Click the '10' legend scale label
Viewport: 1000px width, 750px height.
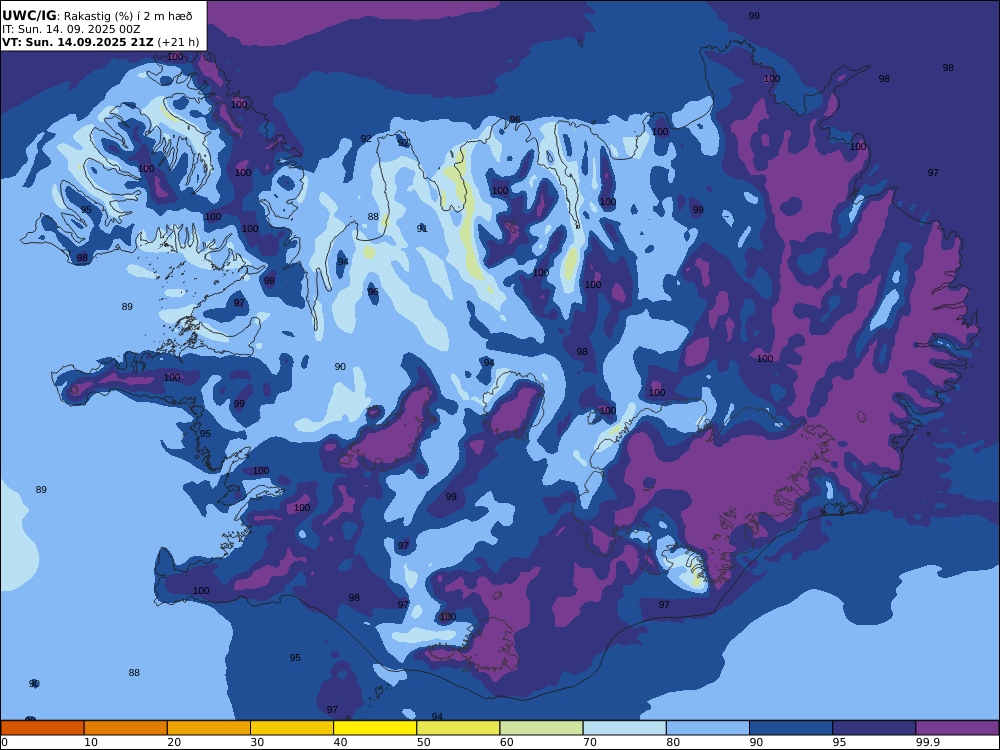click(91, 742)
